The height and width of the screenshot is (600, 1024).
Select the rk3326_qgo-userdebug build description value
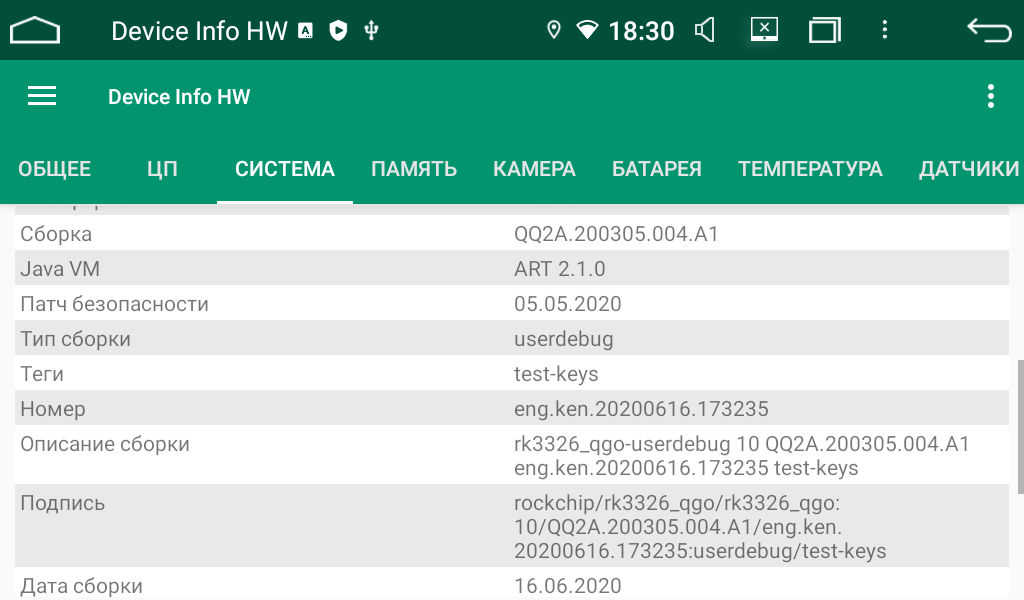click(x=742, y=456)
